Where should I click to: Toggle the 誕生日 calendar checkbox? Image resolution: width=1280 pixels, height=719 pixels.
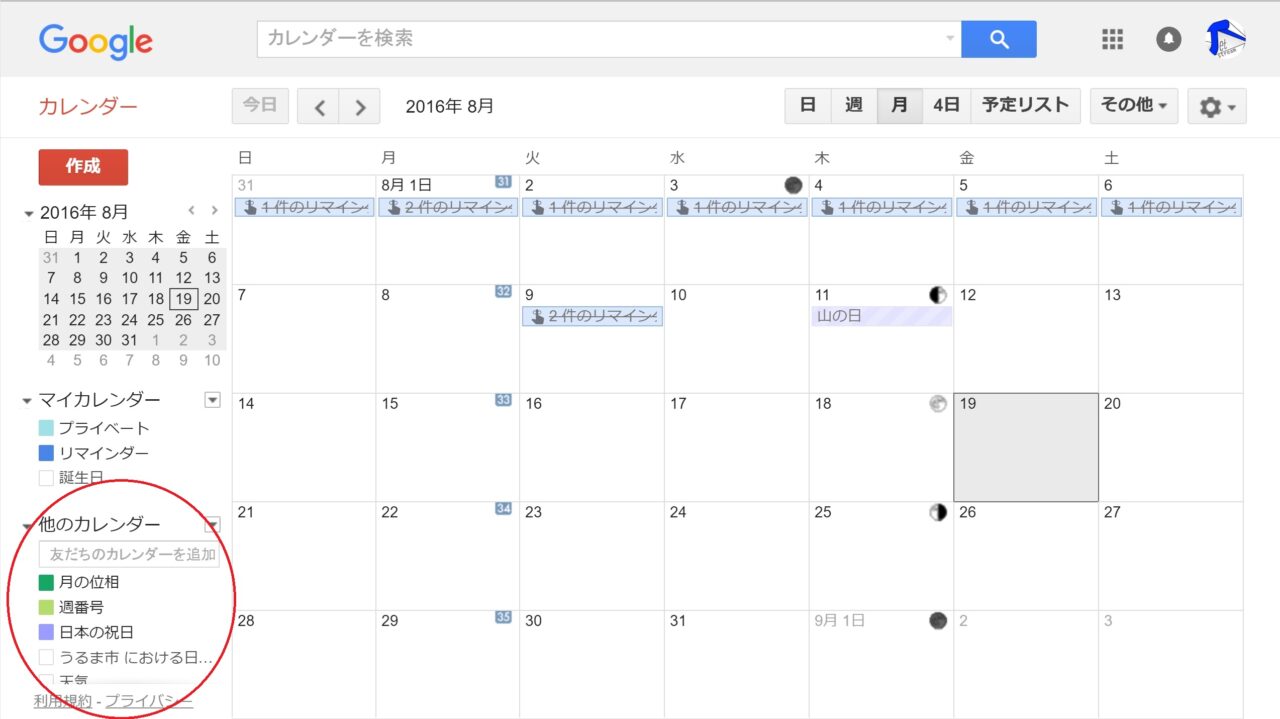click(x=46, y=478)
